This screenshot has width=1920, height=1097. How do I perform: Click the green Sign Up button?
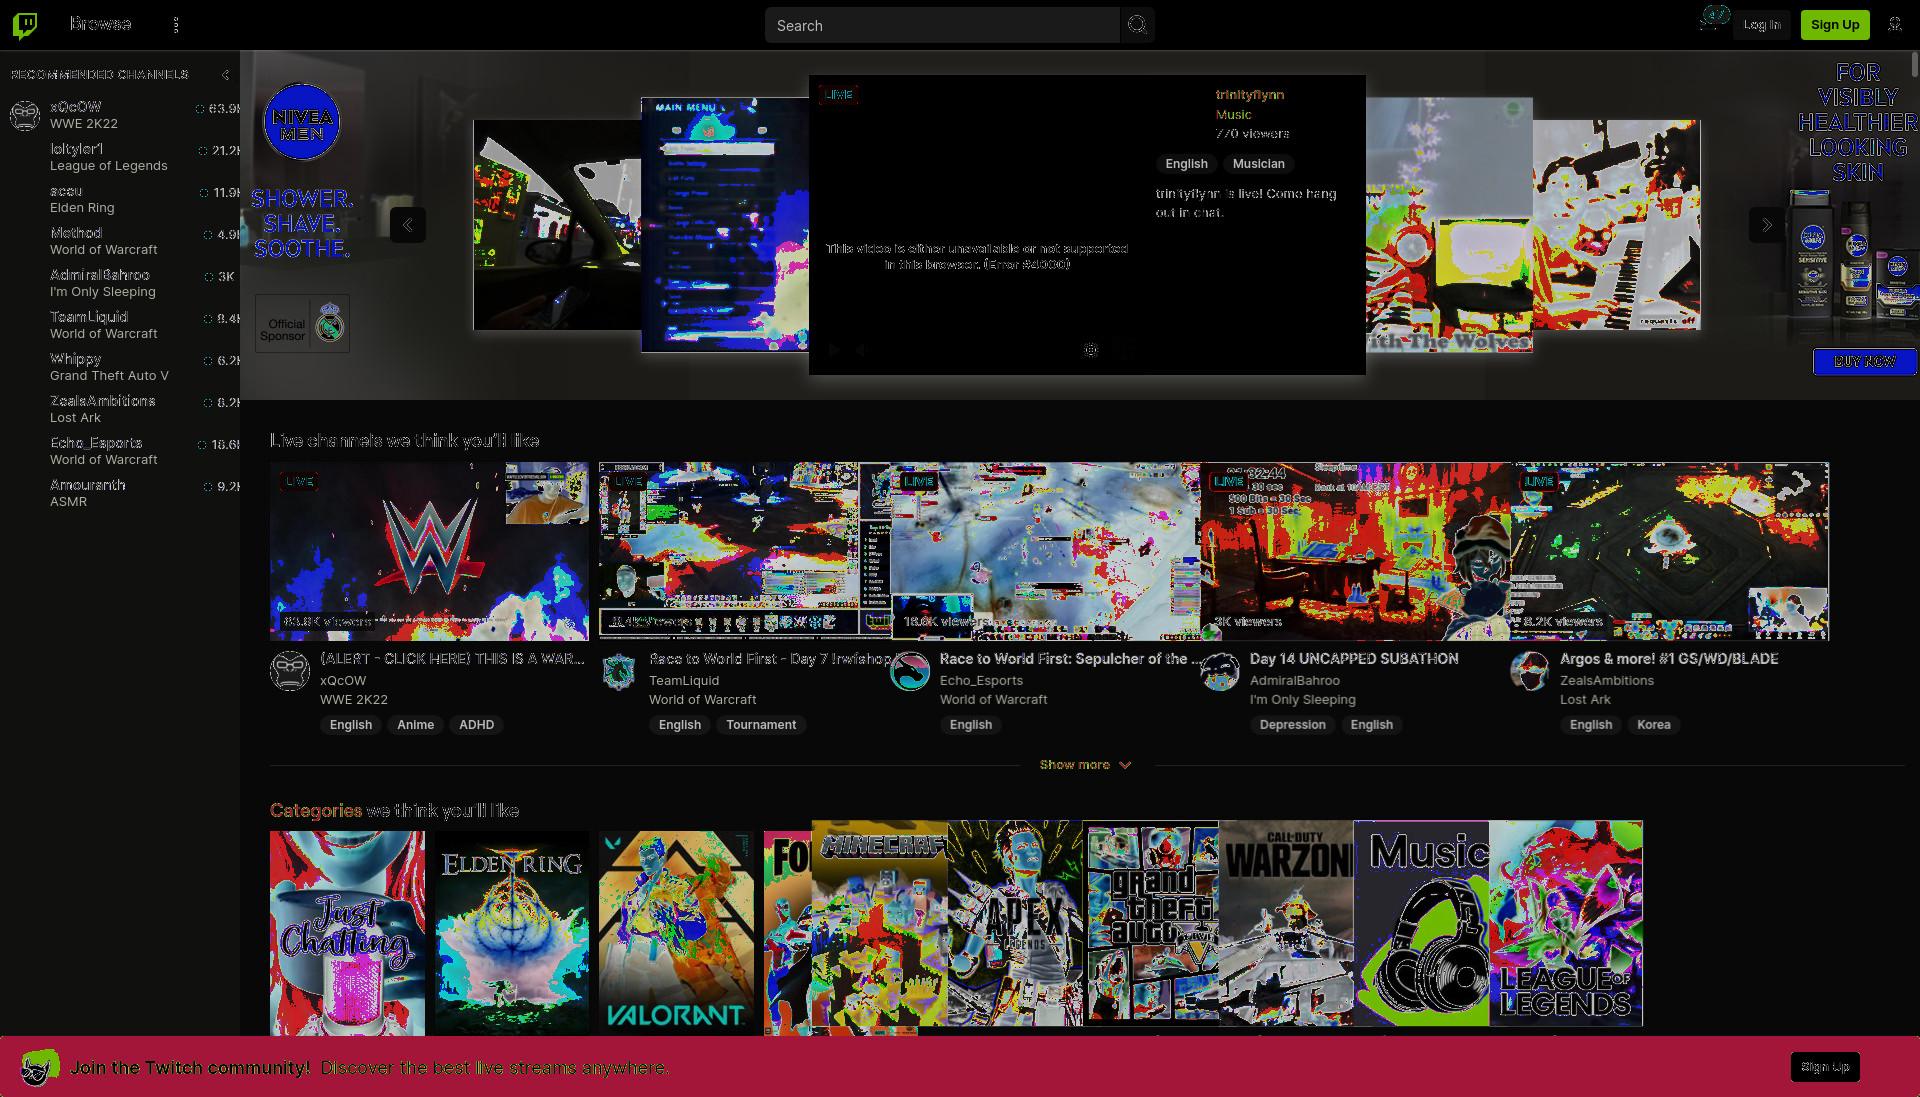coord(1835,25)
